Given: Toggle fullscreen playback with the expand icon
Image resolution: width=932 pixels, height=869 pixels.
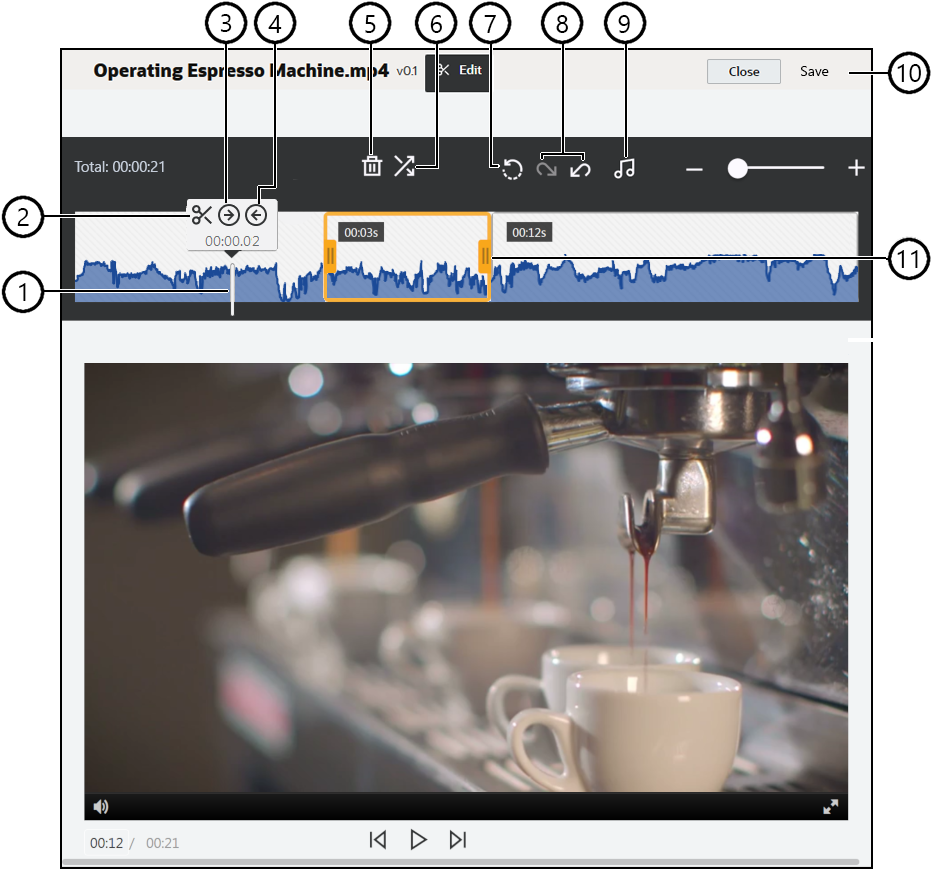Looking at the screenshot, I should coord(832,805).
